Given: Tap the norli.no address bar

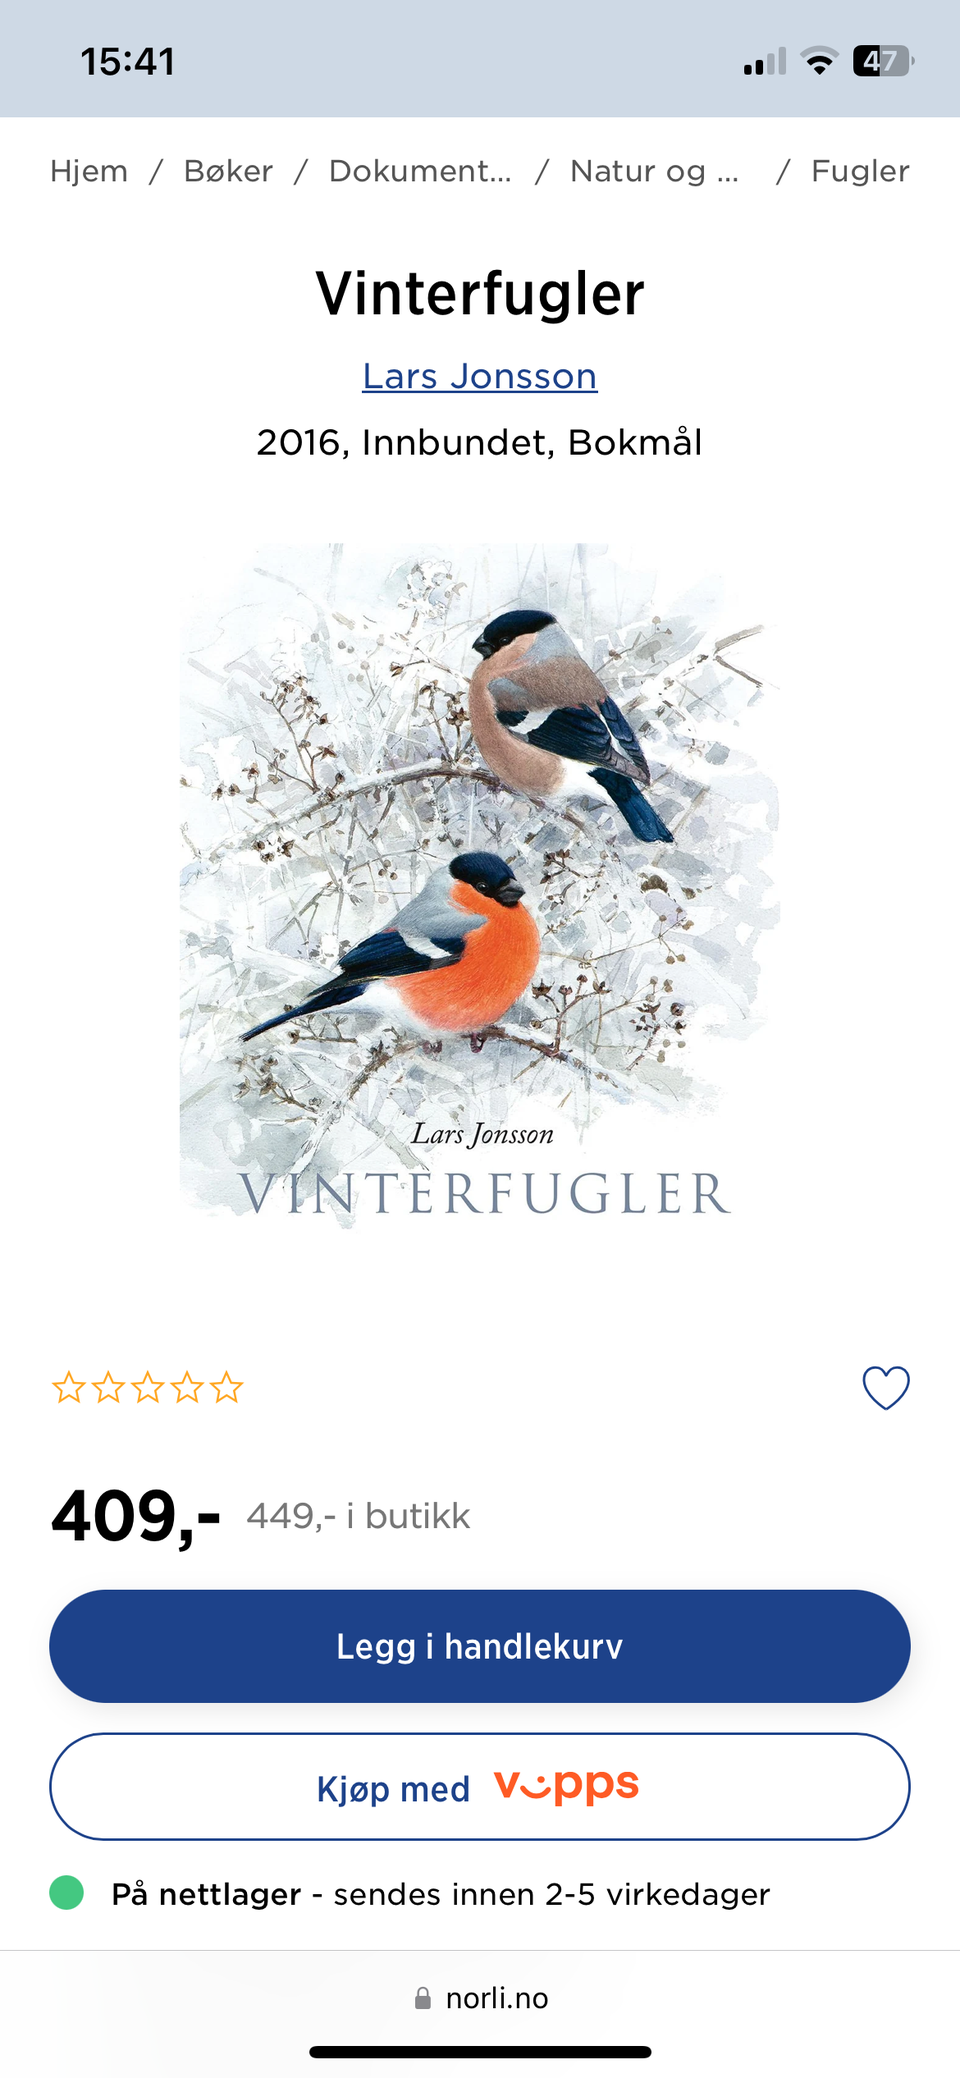Looking at the screenshot, I should [x=480, y=1998].
